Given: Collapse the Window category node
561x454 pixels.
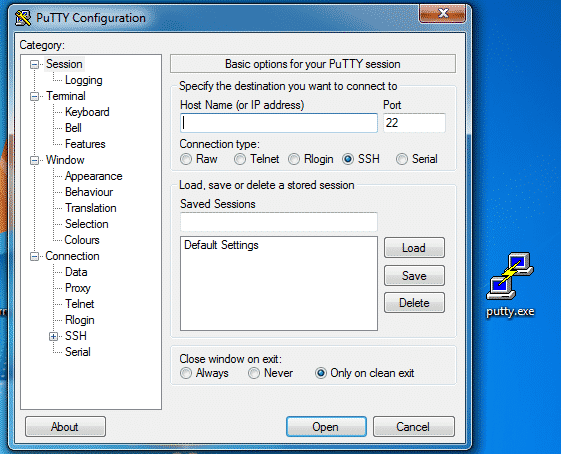Looking at the screenshot, I should (34, 160).
